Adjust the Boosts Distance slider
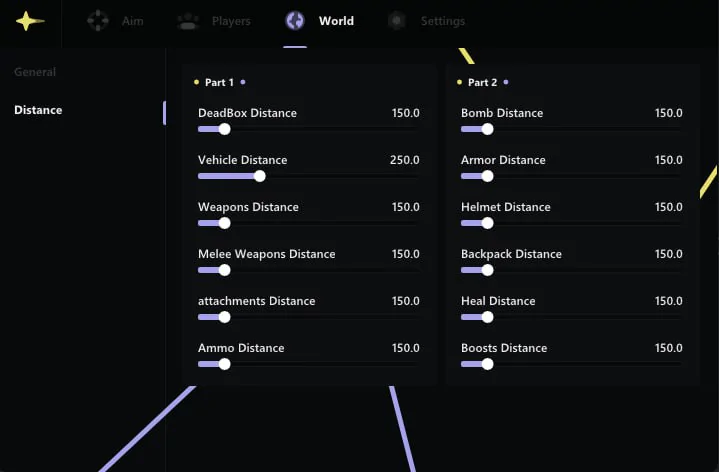Viewport: 719px width, 472px height. pyautogui.click(x=487, y=364)
